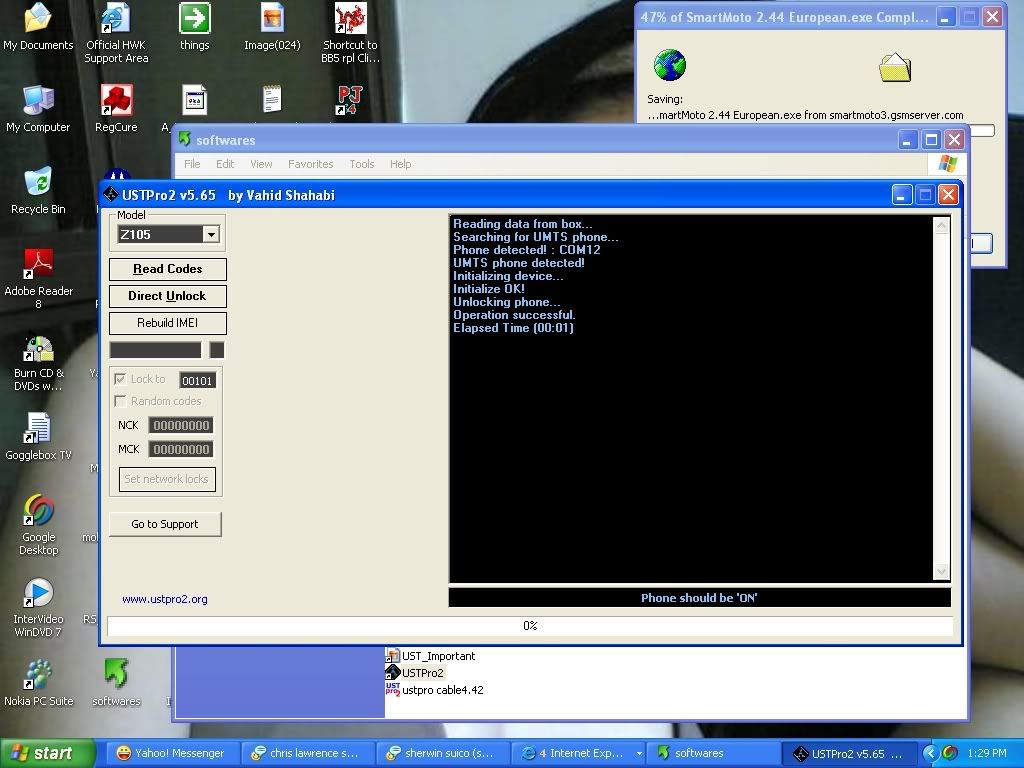Viewport: 1024px width, 768px height.
Task: Switch to the sherwin suico chat taskbar button
Action: [443, 753]
